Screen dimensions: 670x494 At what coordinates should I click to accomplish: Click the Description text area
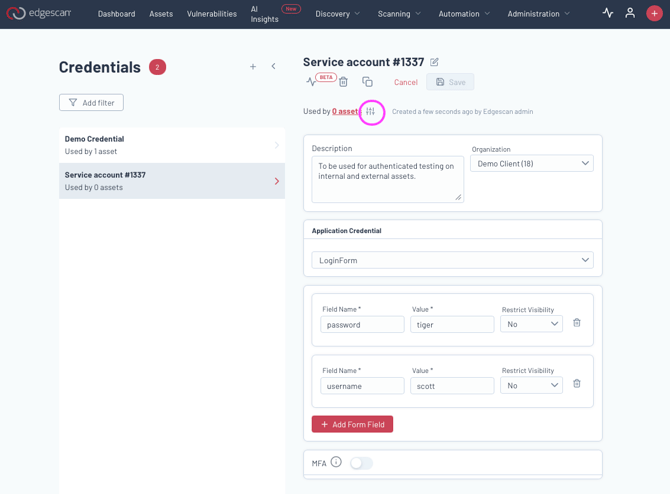click(x=387, y=178)
